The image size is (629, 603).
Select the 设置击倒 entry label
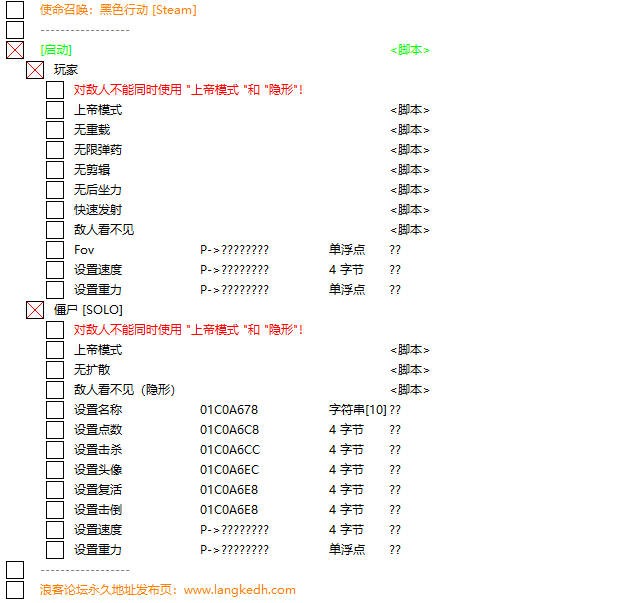[98, 510]
